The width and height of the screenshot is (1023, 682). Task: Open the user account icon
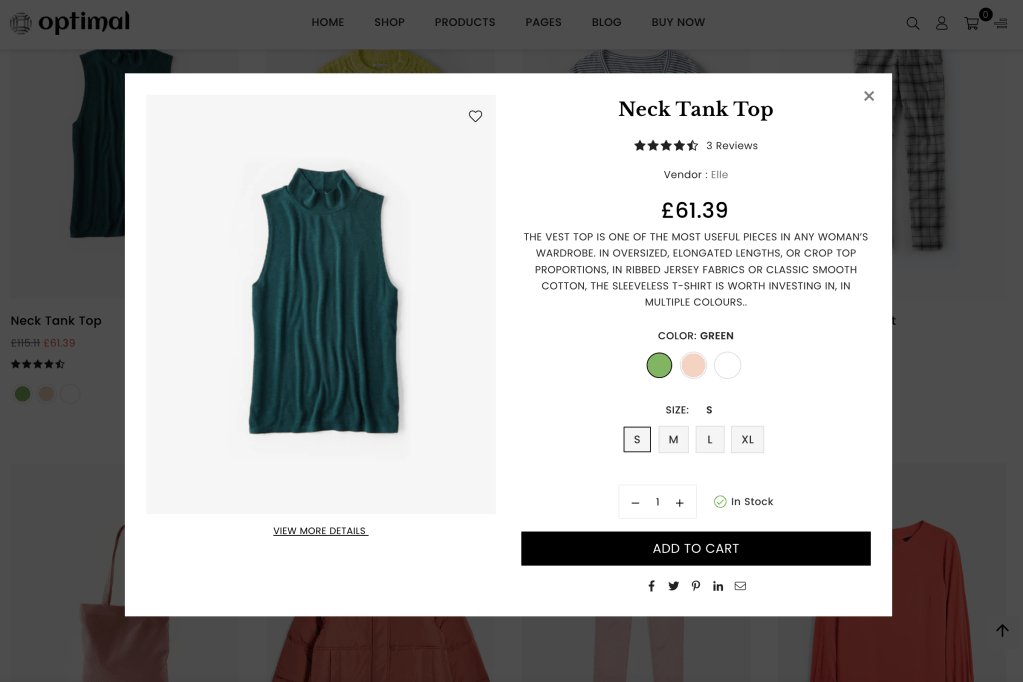coord(941,23)
